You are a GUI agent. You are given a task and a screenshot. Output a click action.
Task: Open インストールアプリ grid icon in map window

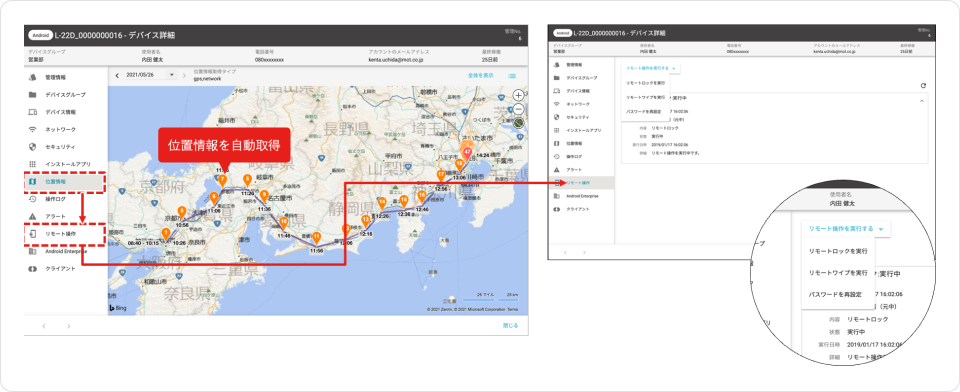click(x=32, y=164)
